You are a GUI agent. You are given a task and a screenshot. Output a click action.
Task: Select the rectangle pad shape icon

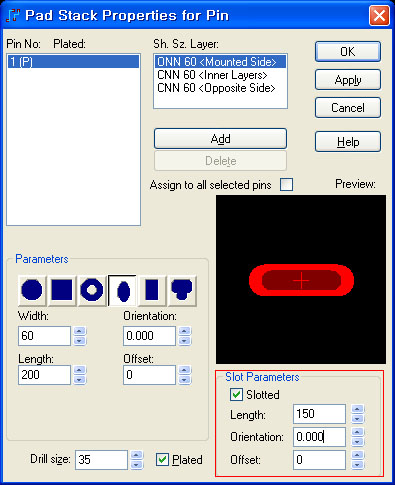click(x=152, y=290)
